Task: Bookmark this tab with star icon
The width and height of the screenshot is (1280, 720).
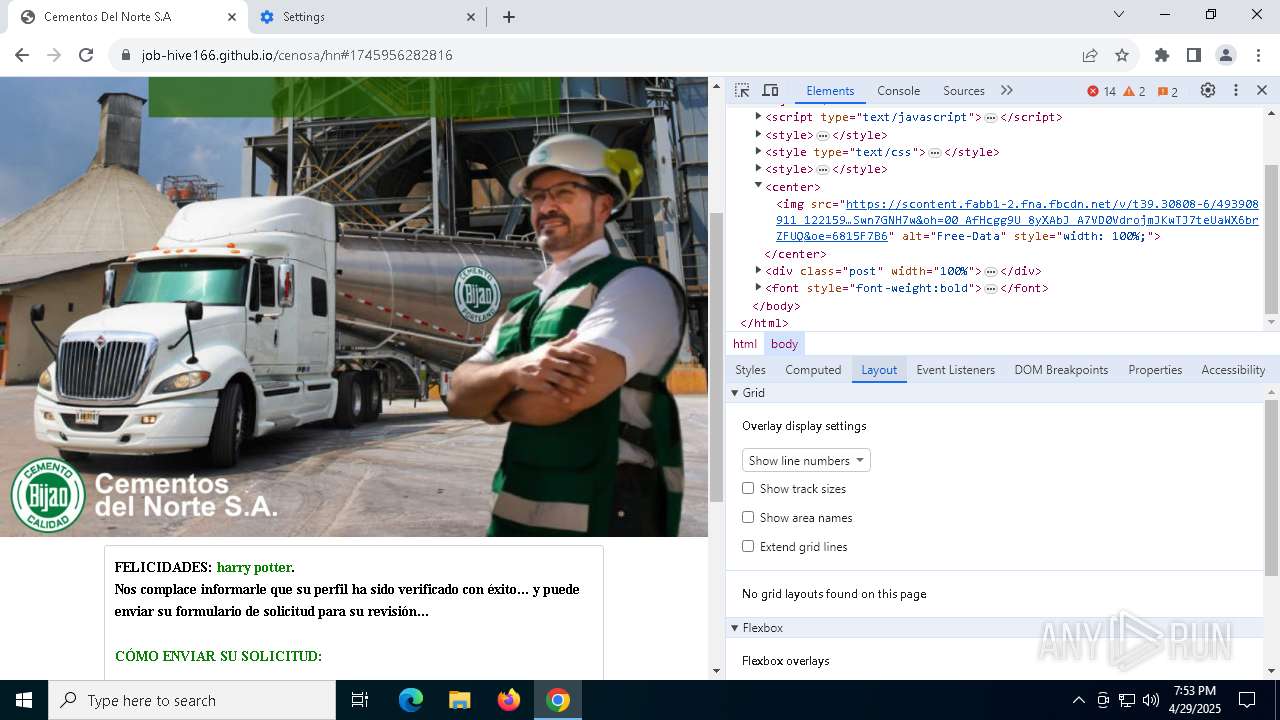Action: click(x=1122, y=55)
